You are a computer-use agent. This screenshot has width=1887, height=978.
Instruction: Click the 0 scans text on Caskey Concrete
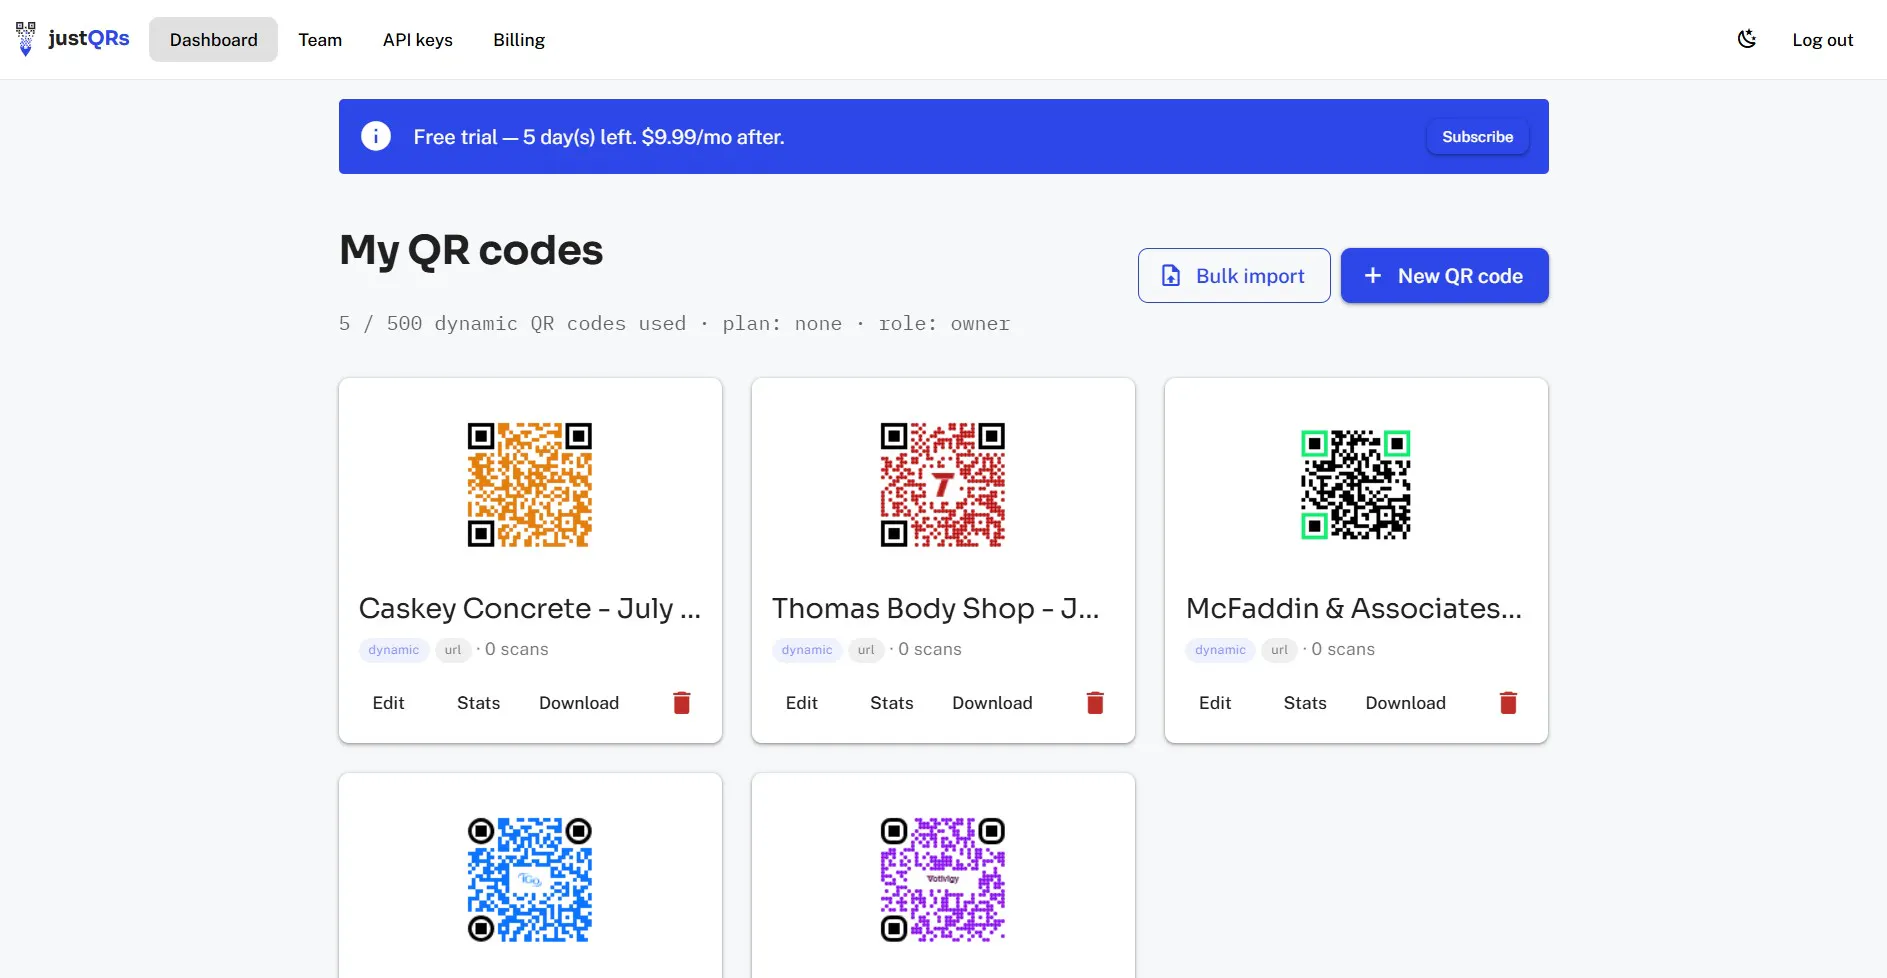click(x=517, y=649)
